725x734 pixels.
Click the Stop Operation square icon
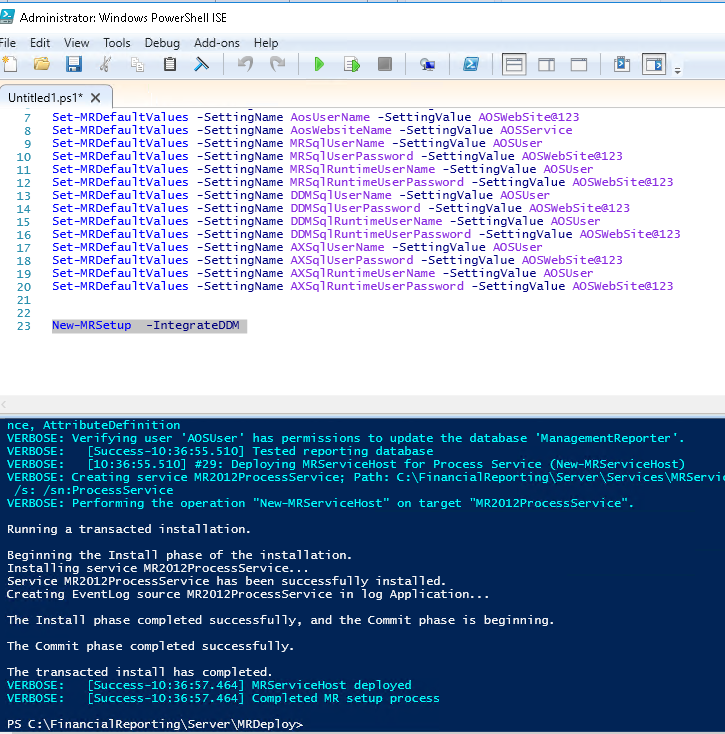[384, 65]
